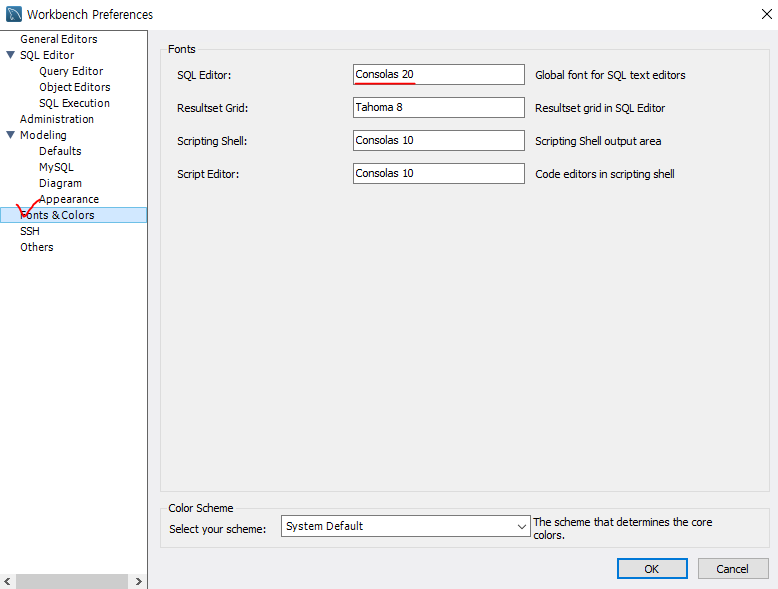Open SSH preferences page
Screen dimensions: 778x589
tap(30, 231)
